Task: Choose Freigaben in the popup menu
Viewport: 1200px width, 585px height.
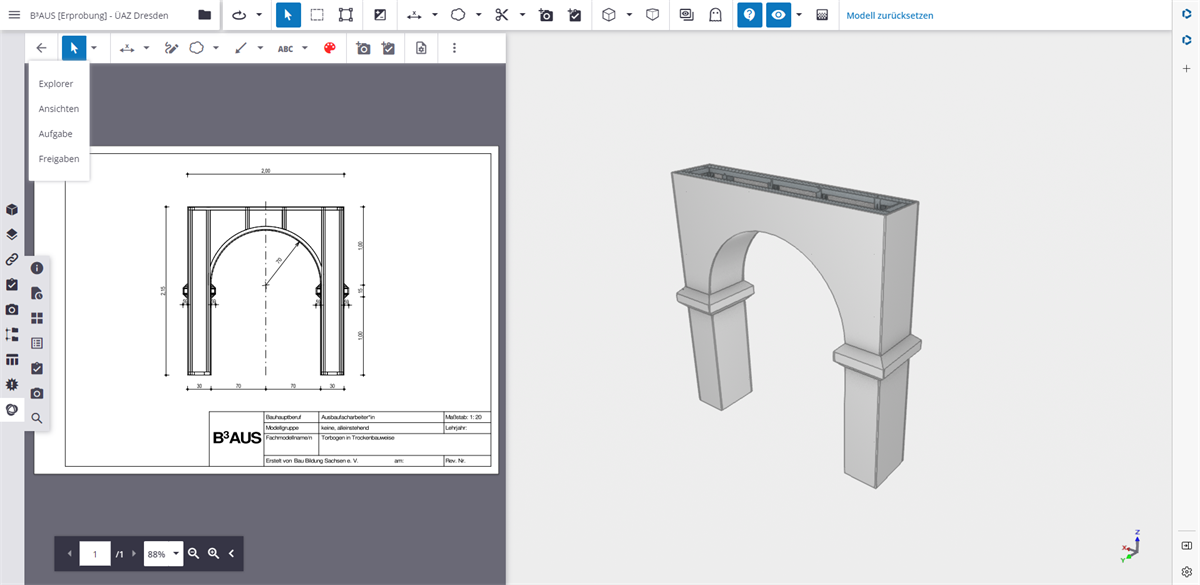Action: click(59, 159)
